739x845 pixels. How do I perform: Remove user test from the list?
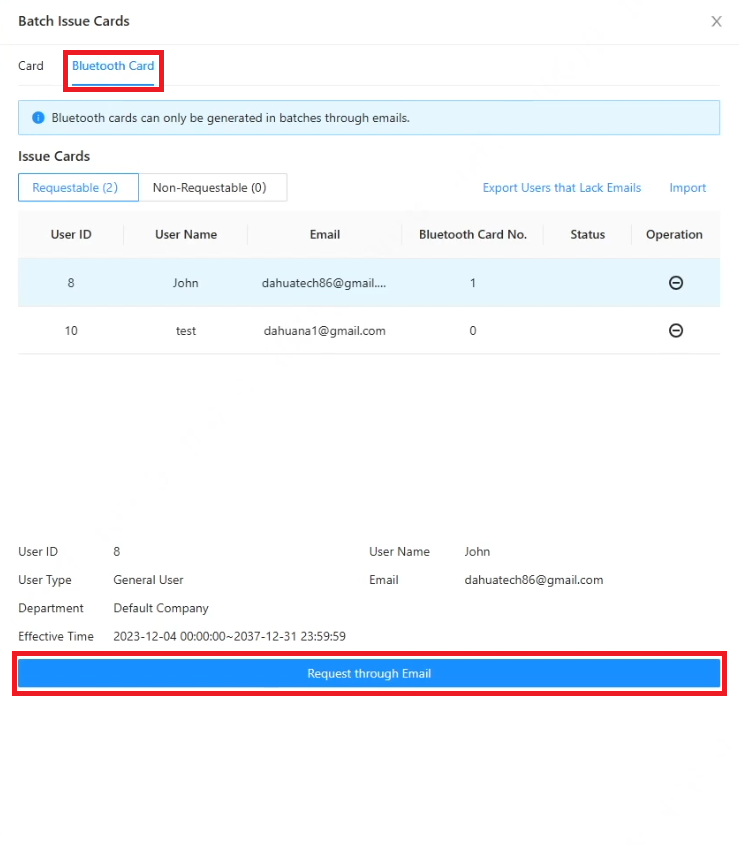pyautogui.click(x=675, y=330)
